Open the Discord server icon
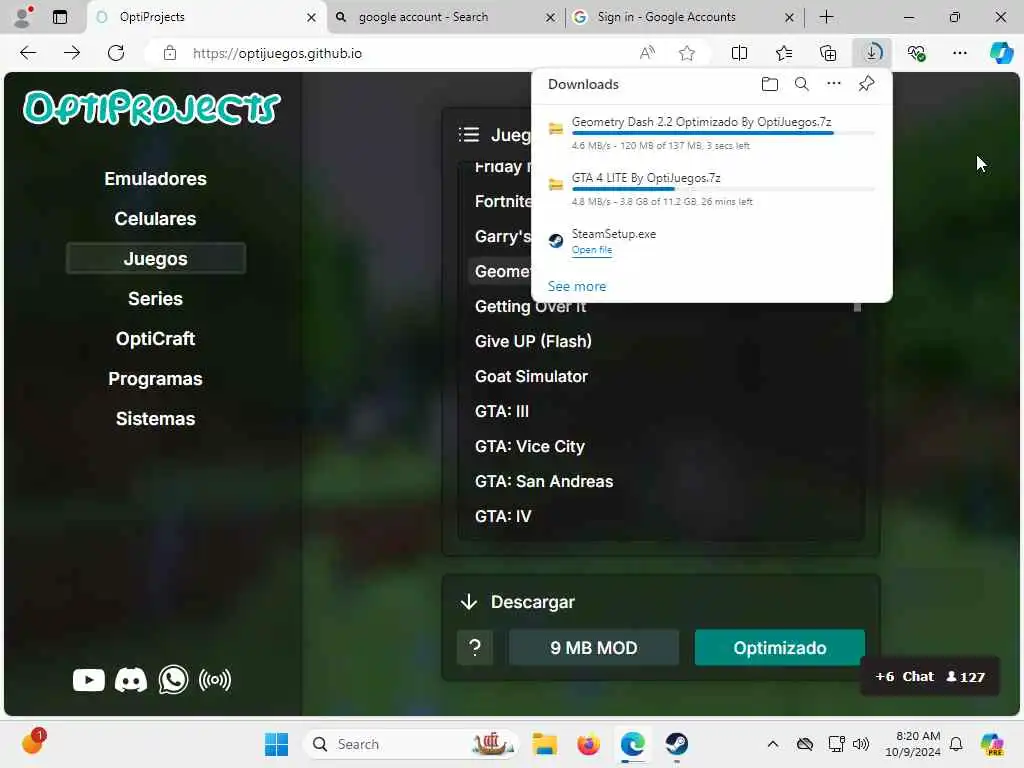The image size is (1024, 768). tap(131, 680)
